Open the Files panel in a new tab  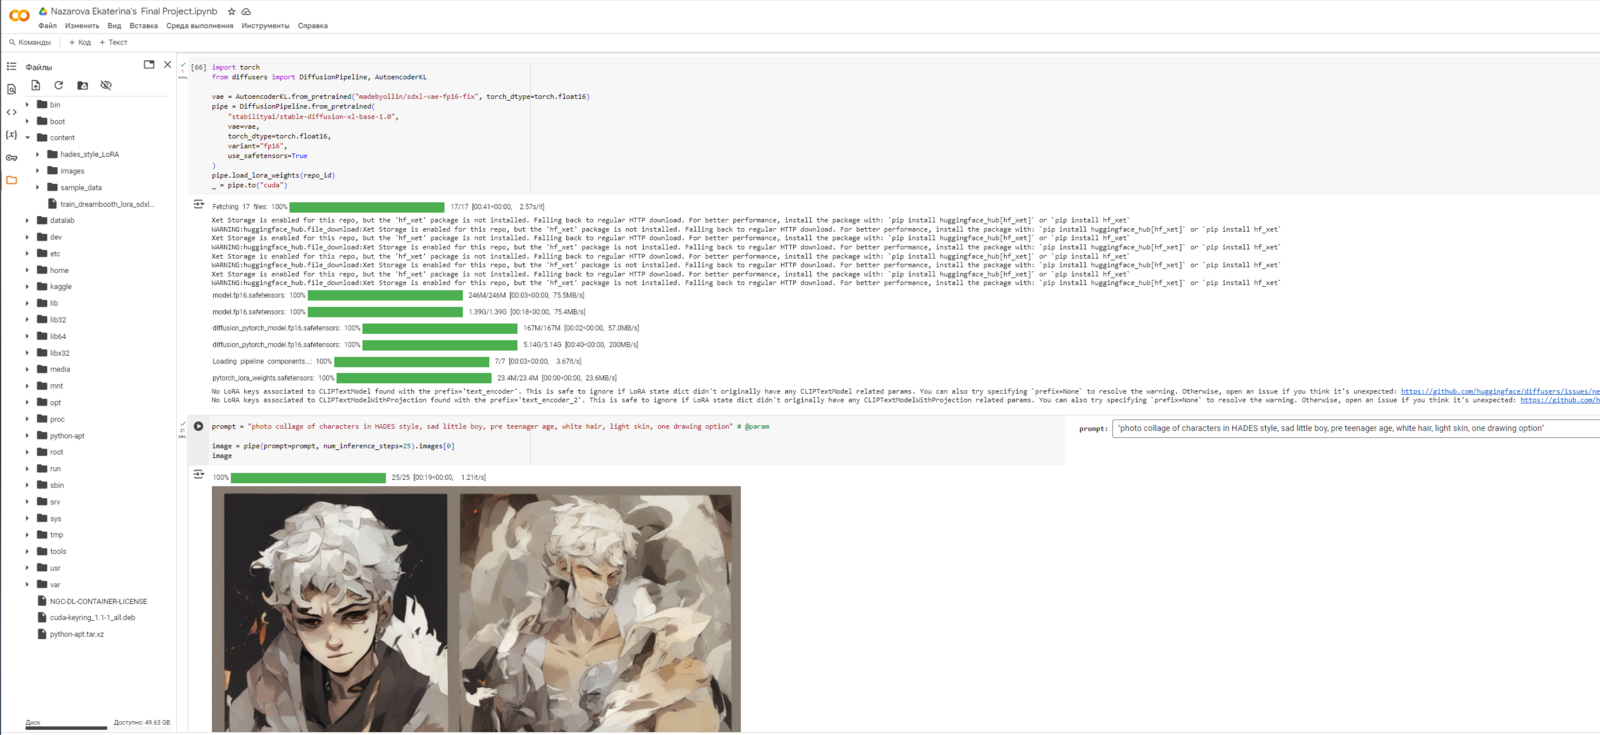pyautogui.click(x=149, y=64)
